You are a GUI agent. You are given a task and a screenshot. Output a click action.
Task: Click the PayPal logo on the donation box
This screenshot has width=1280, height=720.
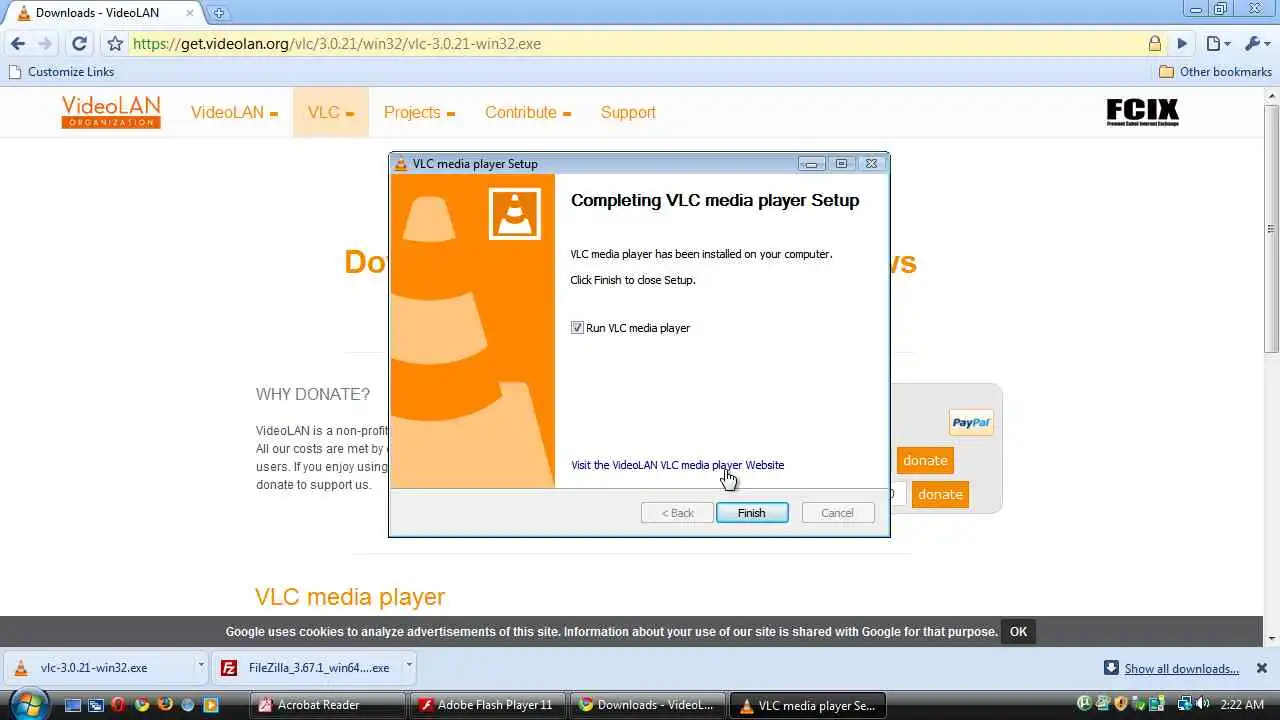(971, 422)
